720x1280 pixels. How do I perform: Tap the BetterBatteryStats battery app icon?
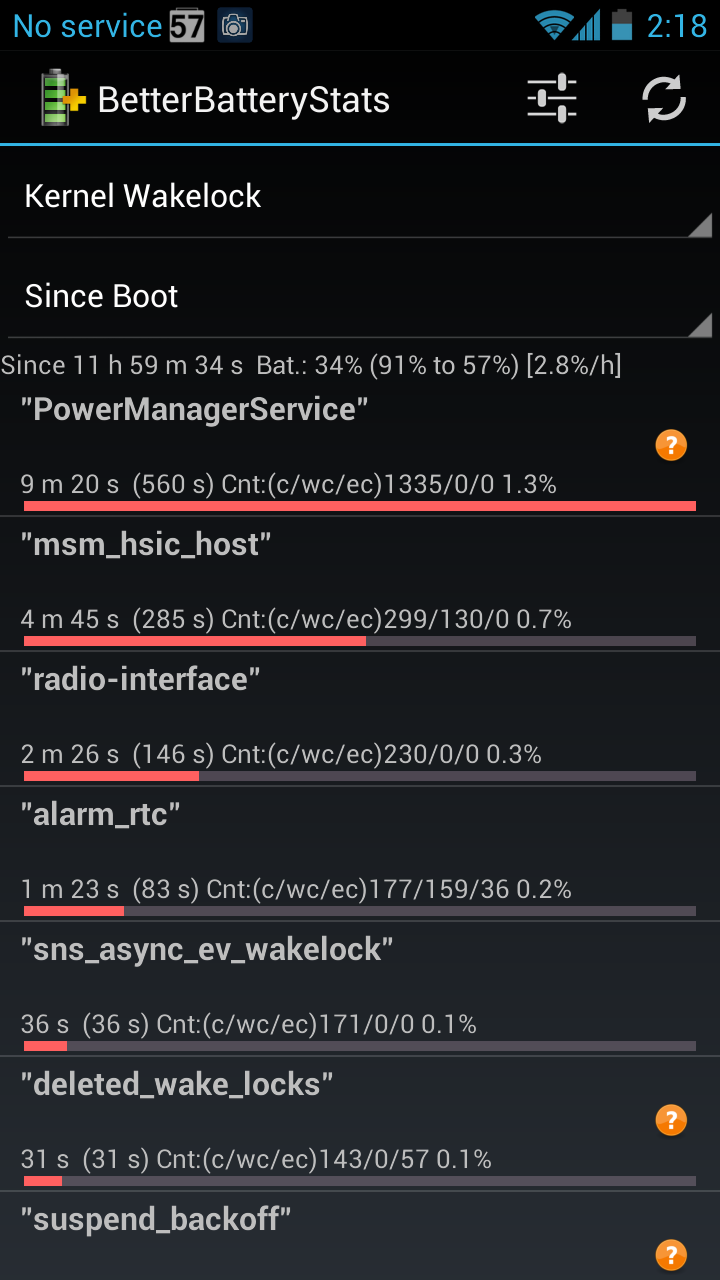tap(62, 99)
